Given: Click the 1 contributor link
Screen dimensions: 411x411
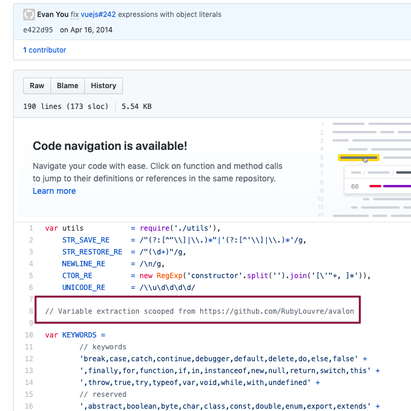Looking at the screenshot, I should [45, 50].
